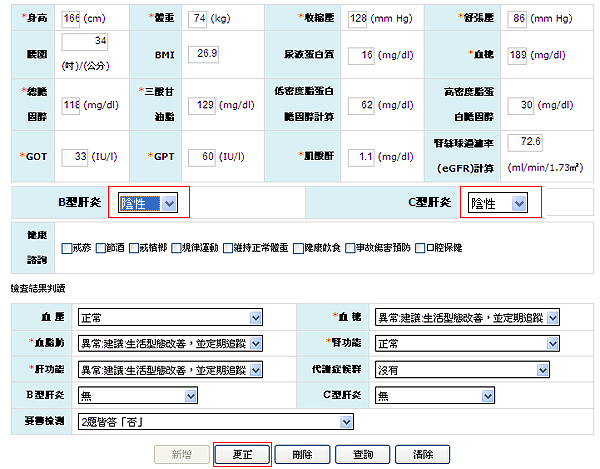Open the C型肝炎 dropdown showing 陰性

498,204
